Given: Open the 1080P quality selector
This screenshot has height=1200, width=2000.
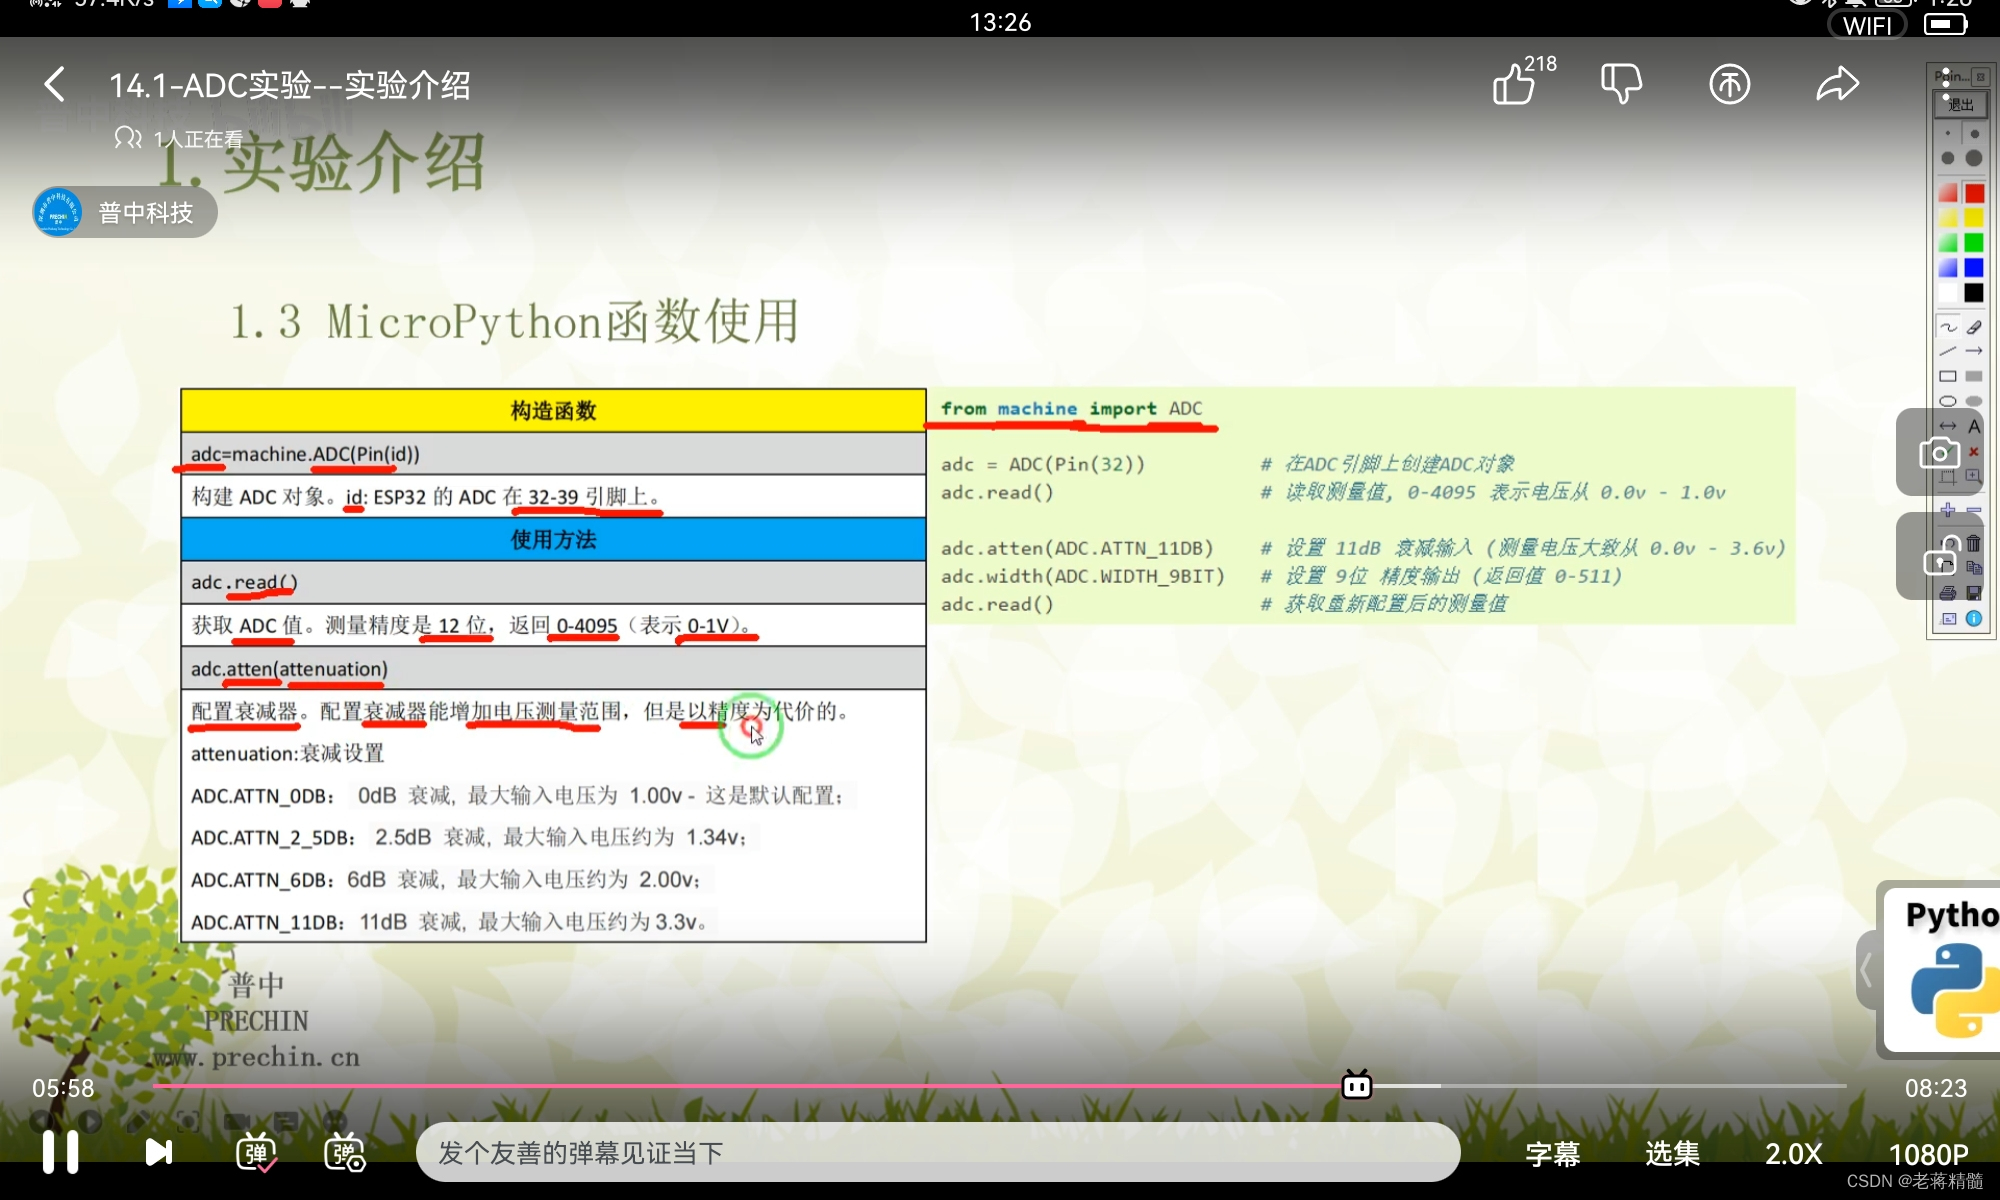Looking at the screenshot, I should 1928,1152.
